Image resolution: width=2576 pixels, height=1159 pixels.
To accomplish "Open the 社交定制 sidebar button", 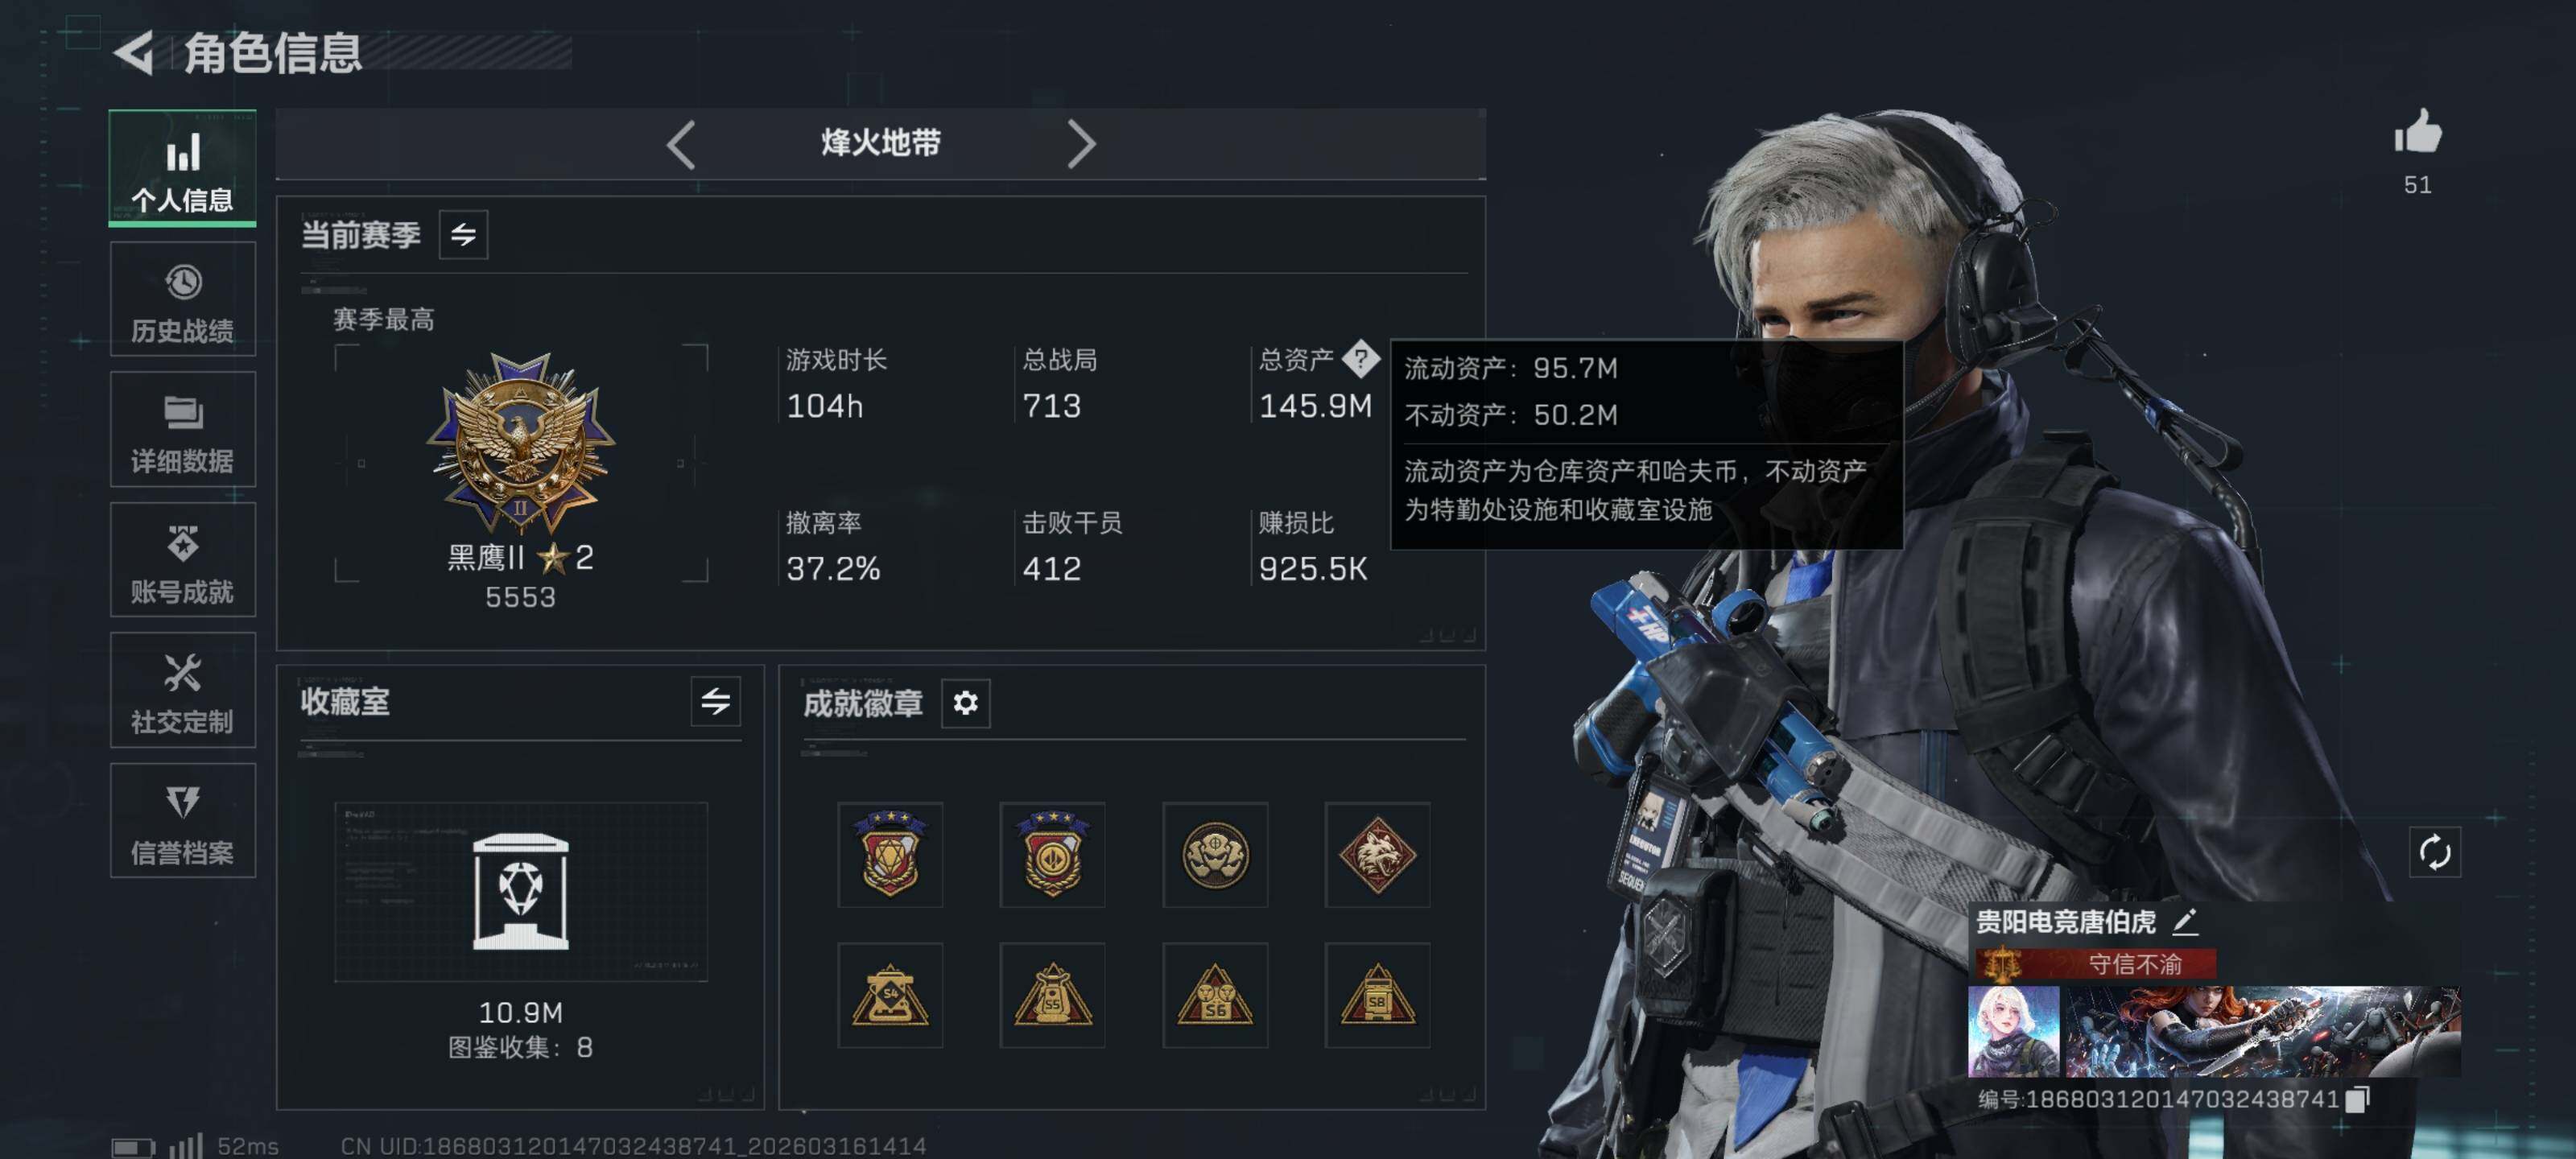I will point(182,690).
